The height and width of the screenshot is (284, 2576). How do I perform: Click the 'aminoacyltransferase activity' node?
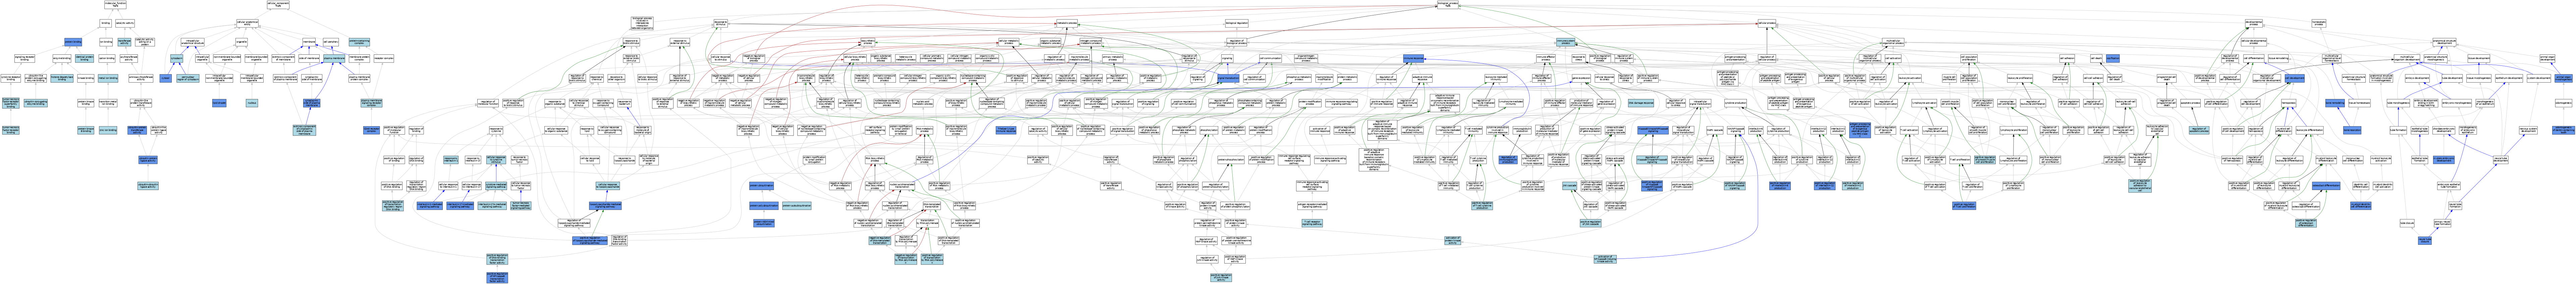pos(141,78)
